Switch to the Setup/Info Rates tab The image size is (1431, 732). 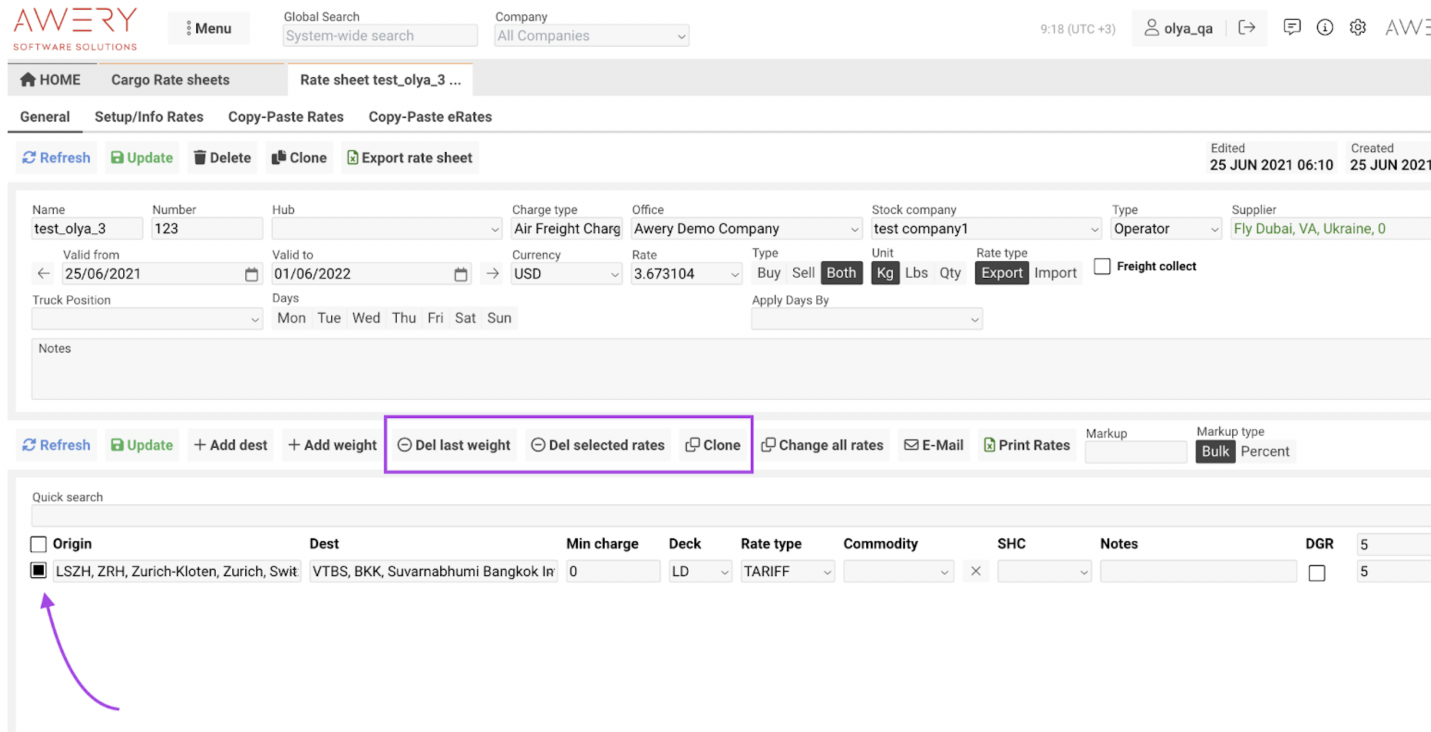click(149, 117)
